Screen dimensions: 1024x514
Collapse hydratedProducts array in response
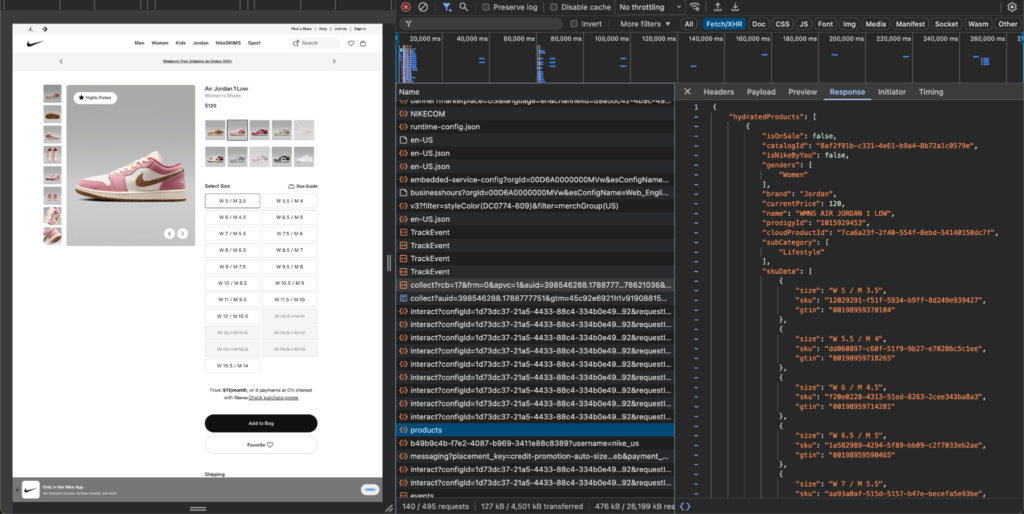(696, 117)
